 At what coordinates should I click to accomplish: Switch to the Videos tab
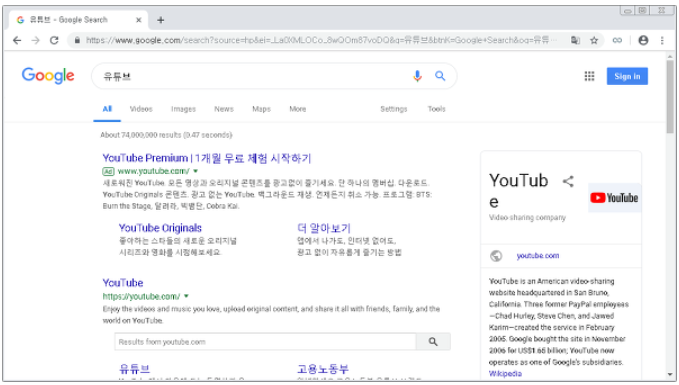point(141,109)
